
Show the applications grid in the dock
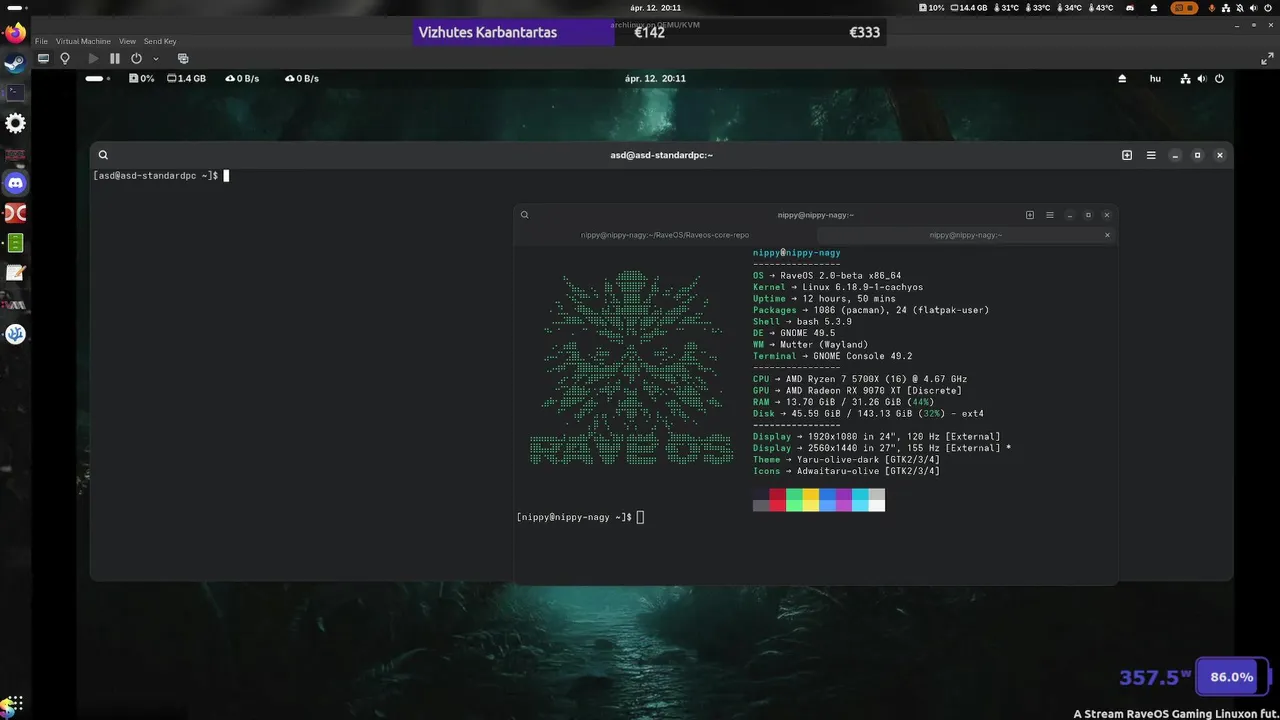pos(15,703)
